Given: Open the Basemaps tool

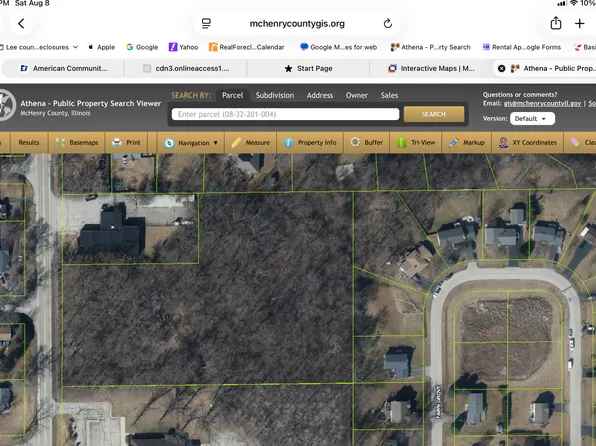Looking at the screenshot, I should click(x=76, y=143).
